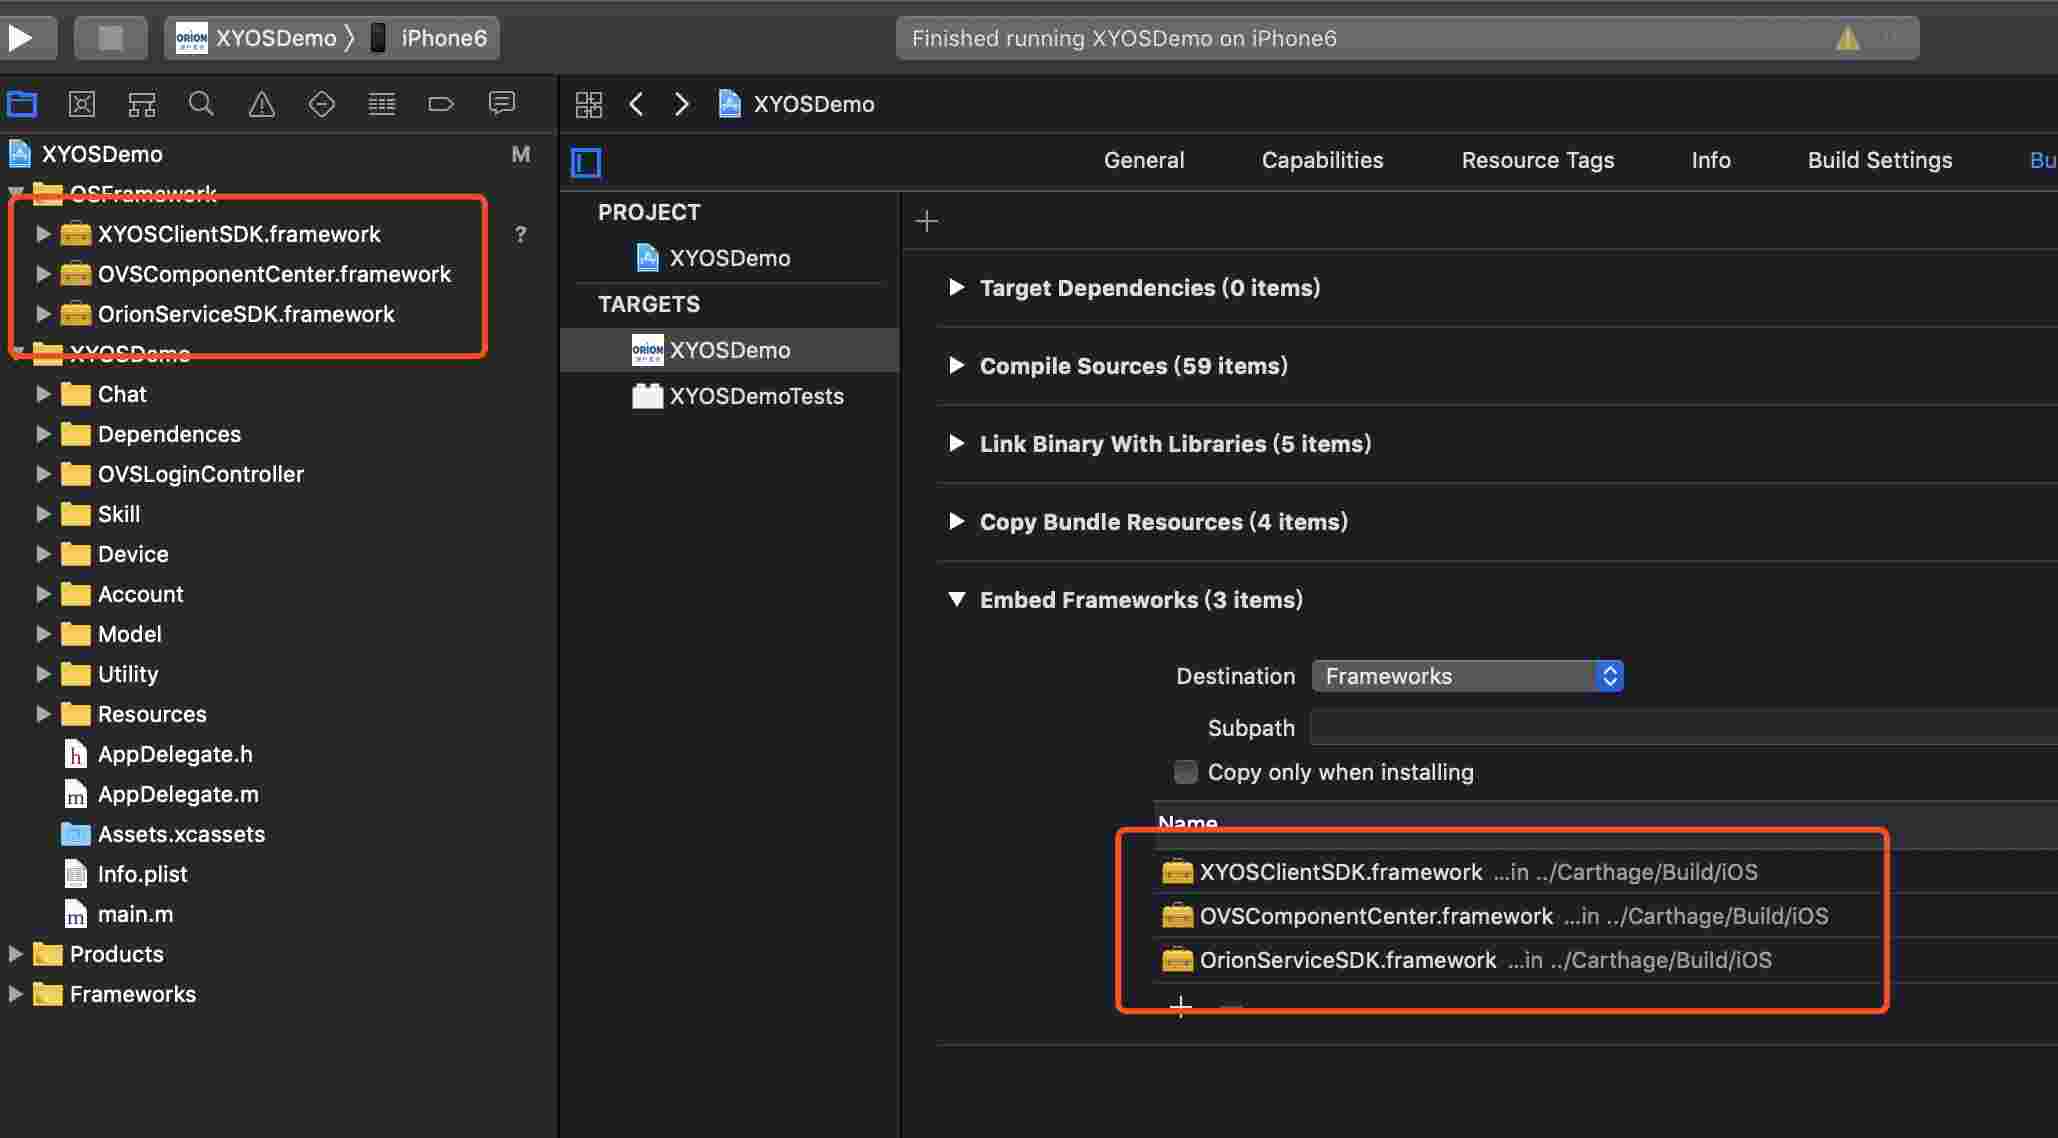Expand the Skill folder
This screenshot has width=2058, height=1138.
43,514
